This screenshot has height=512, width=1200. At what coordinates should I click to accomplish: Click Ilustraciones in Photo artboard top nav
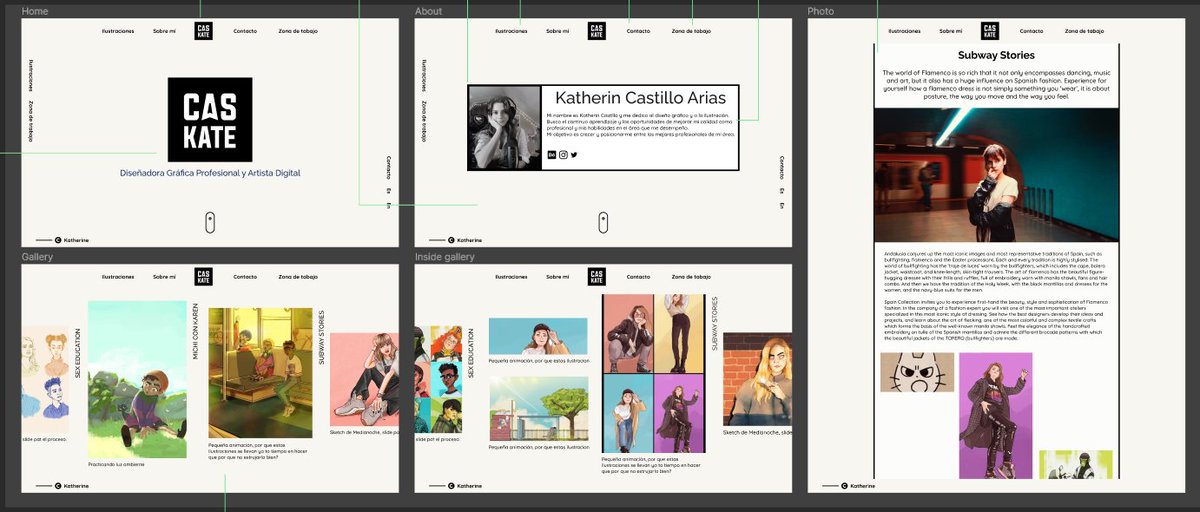click(x=905, y=31)
